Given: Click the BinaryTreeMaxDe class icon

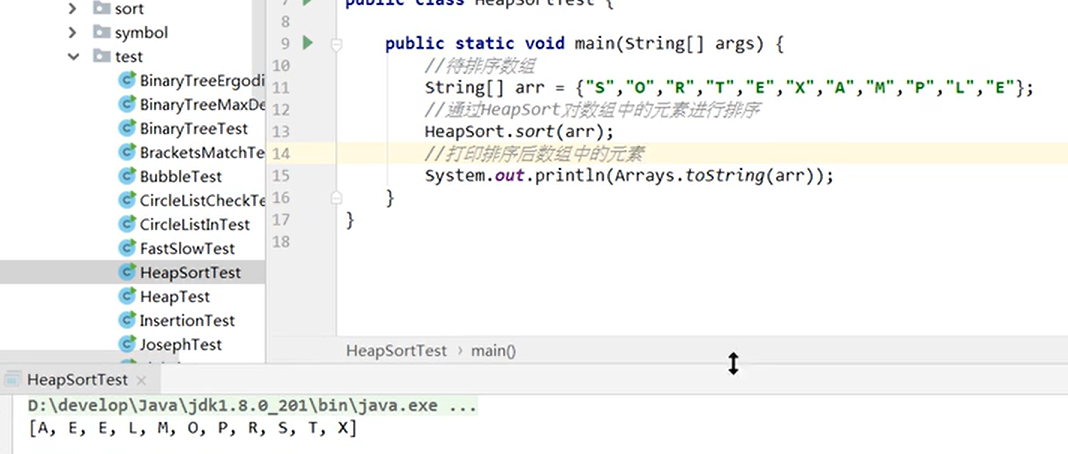Looking at the screenshot, I should pyautogui.click(x=127, y=104).
